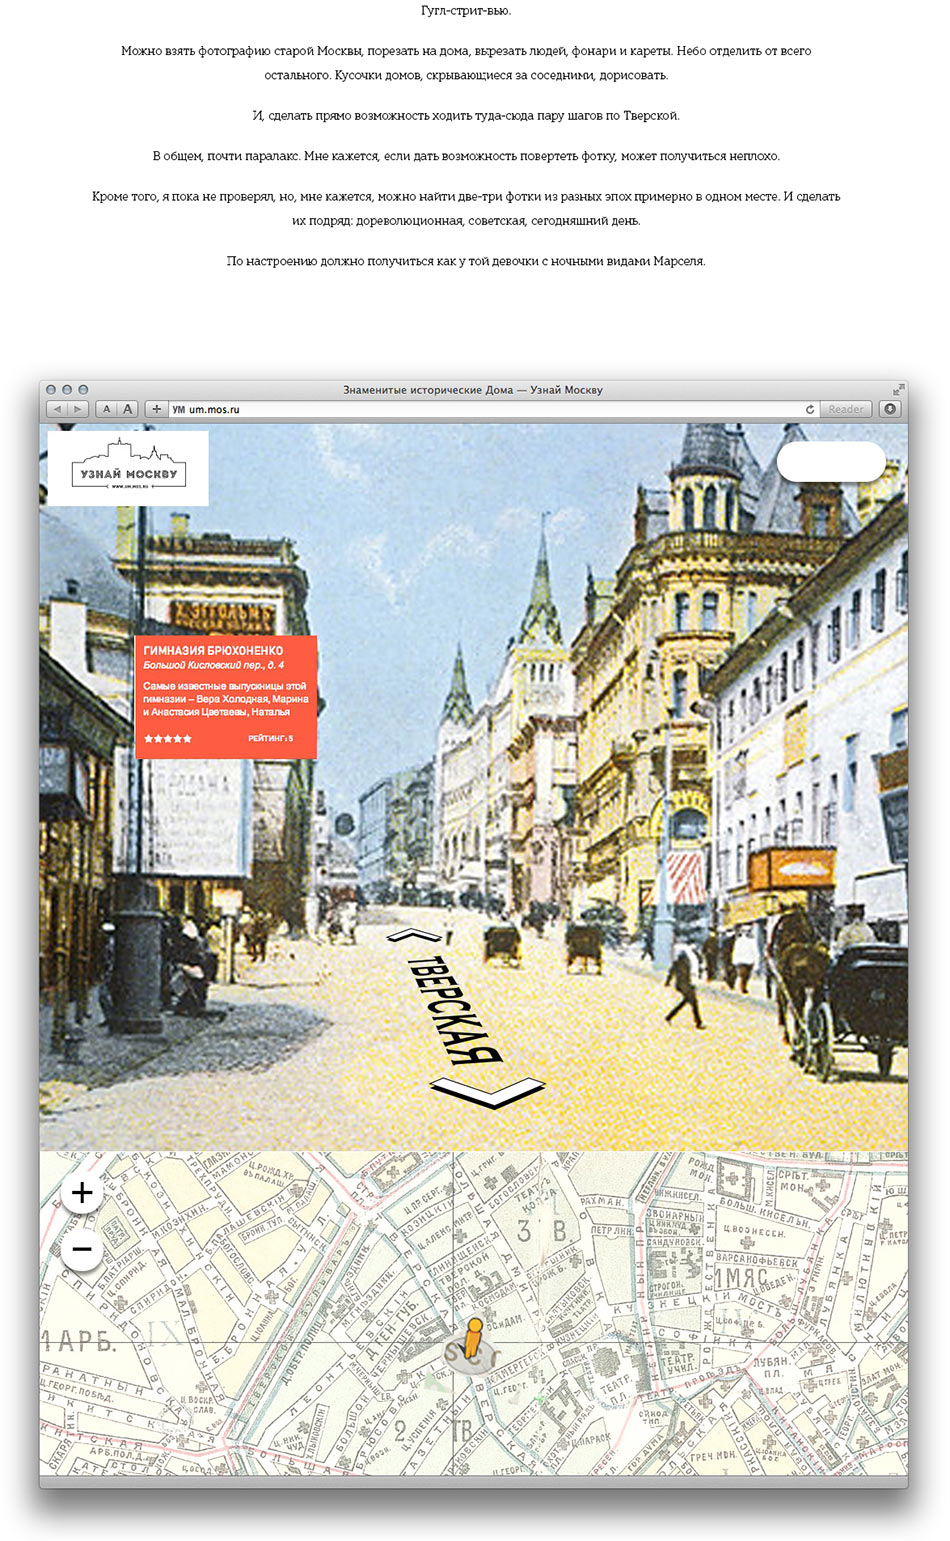Zoom in the map with plus button

point(82,1193)
